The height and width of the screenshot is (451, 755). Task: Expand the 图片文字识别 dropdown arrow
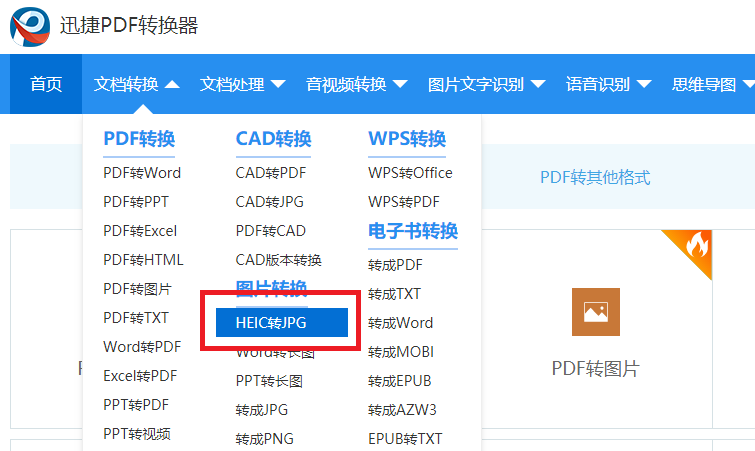coord(538,85)
